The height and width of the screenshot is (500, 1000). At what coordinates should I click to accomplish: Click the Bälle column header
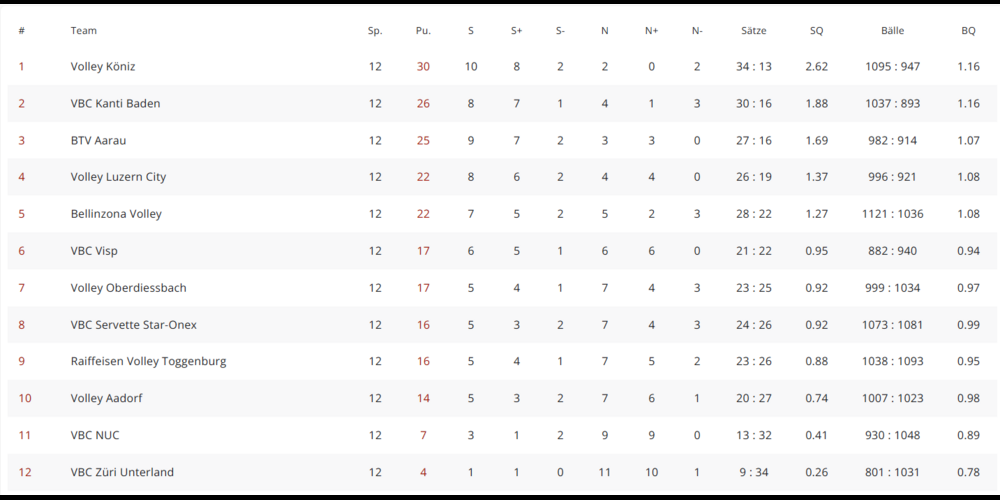click(892, 31)
